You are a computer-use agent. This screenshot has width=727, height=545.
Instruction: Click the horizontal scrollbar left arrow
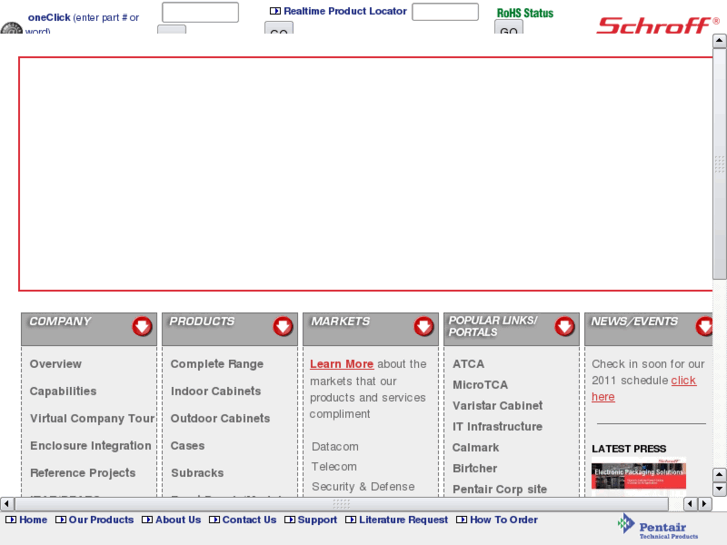click(x=7, y=504)
